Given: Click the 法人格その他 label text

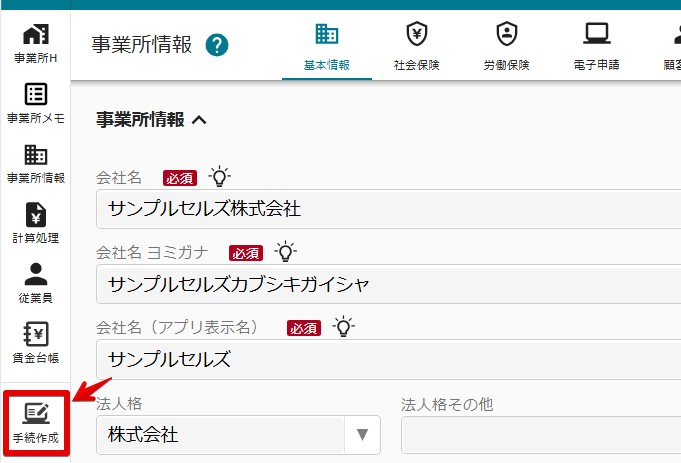Looking at the screenshot, I should [x=447, y=404].
